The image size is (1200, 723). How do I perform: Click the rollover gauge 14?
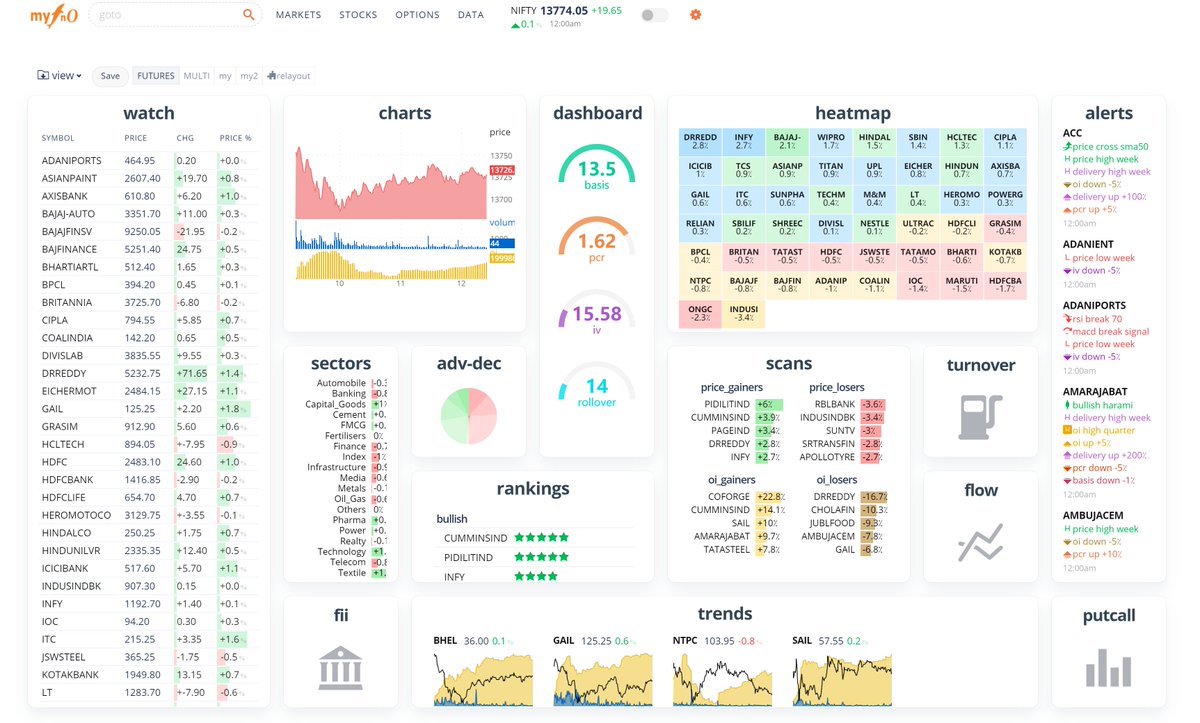596,385
